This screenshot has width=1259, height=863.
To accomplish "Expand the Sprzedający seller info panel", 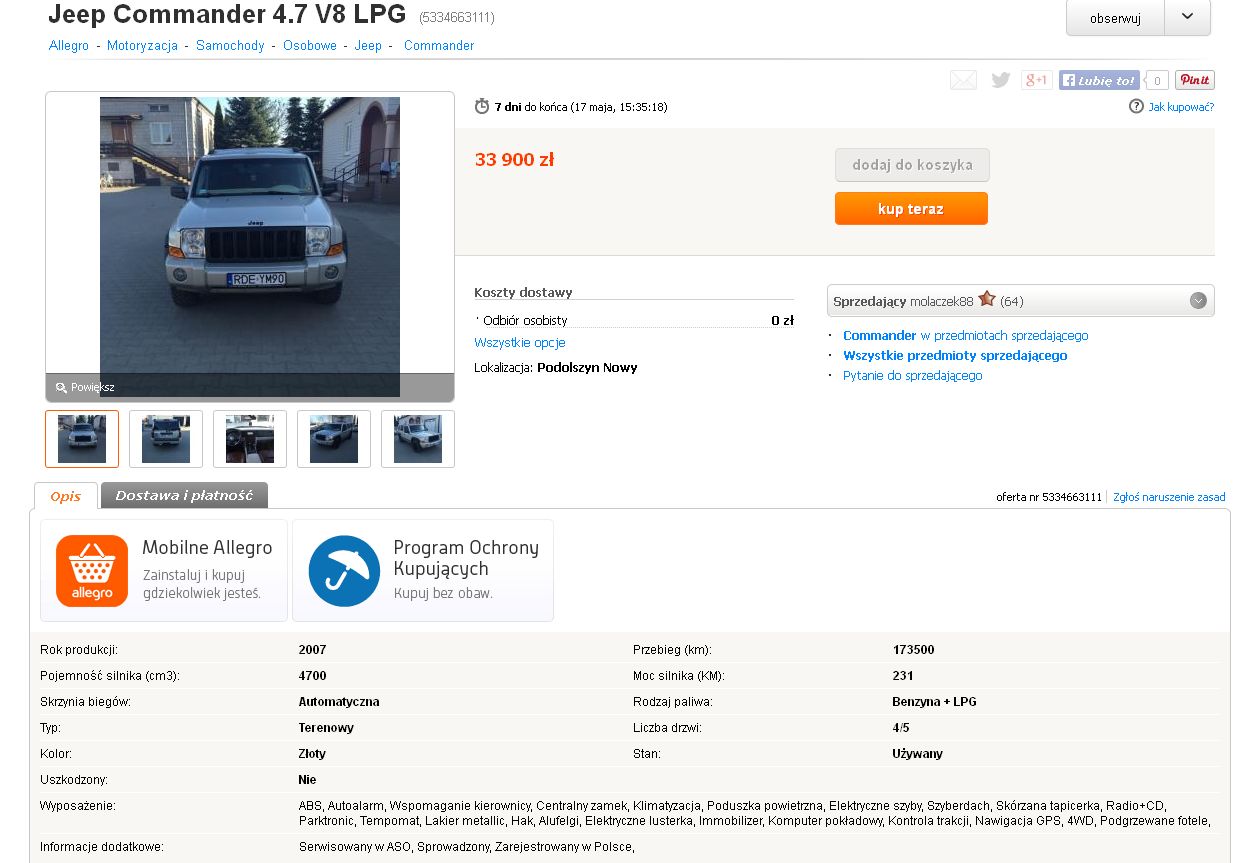I will (1198, 301).
